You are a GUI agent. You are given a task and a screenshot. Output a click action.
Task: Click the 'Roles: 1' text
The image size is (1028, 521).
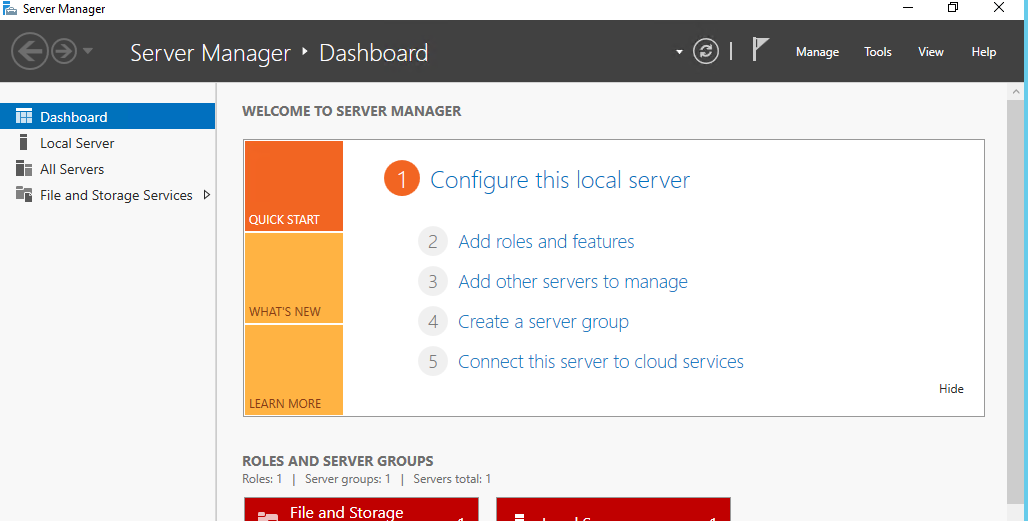click(x=262, y=479)
